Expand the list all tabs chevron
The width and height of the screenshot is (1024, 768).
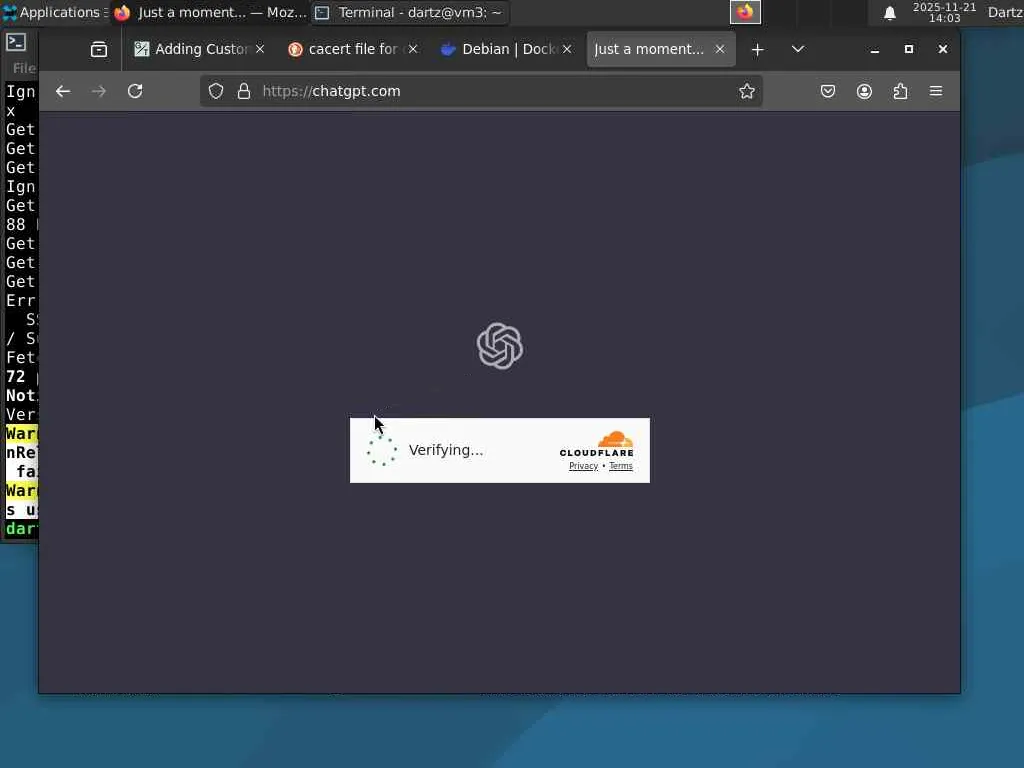point(797,50)
